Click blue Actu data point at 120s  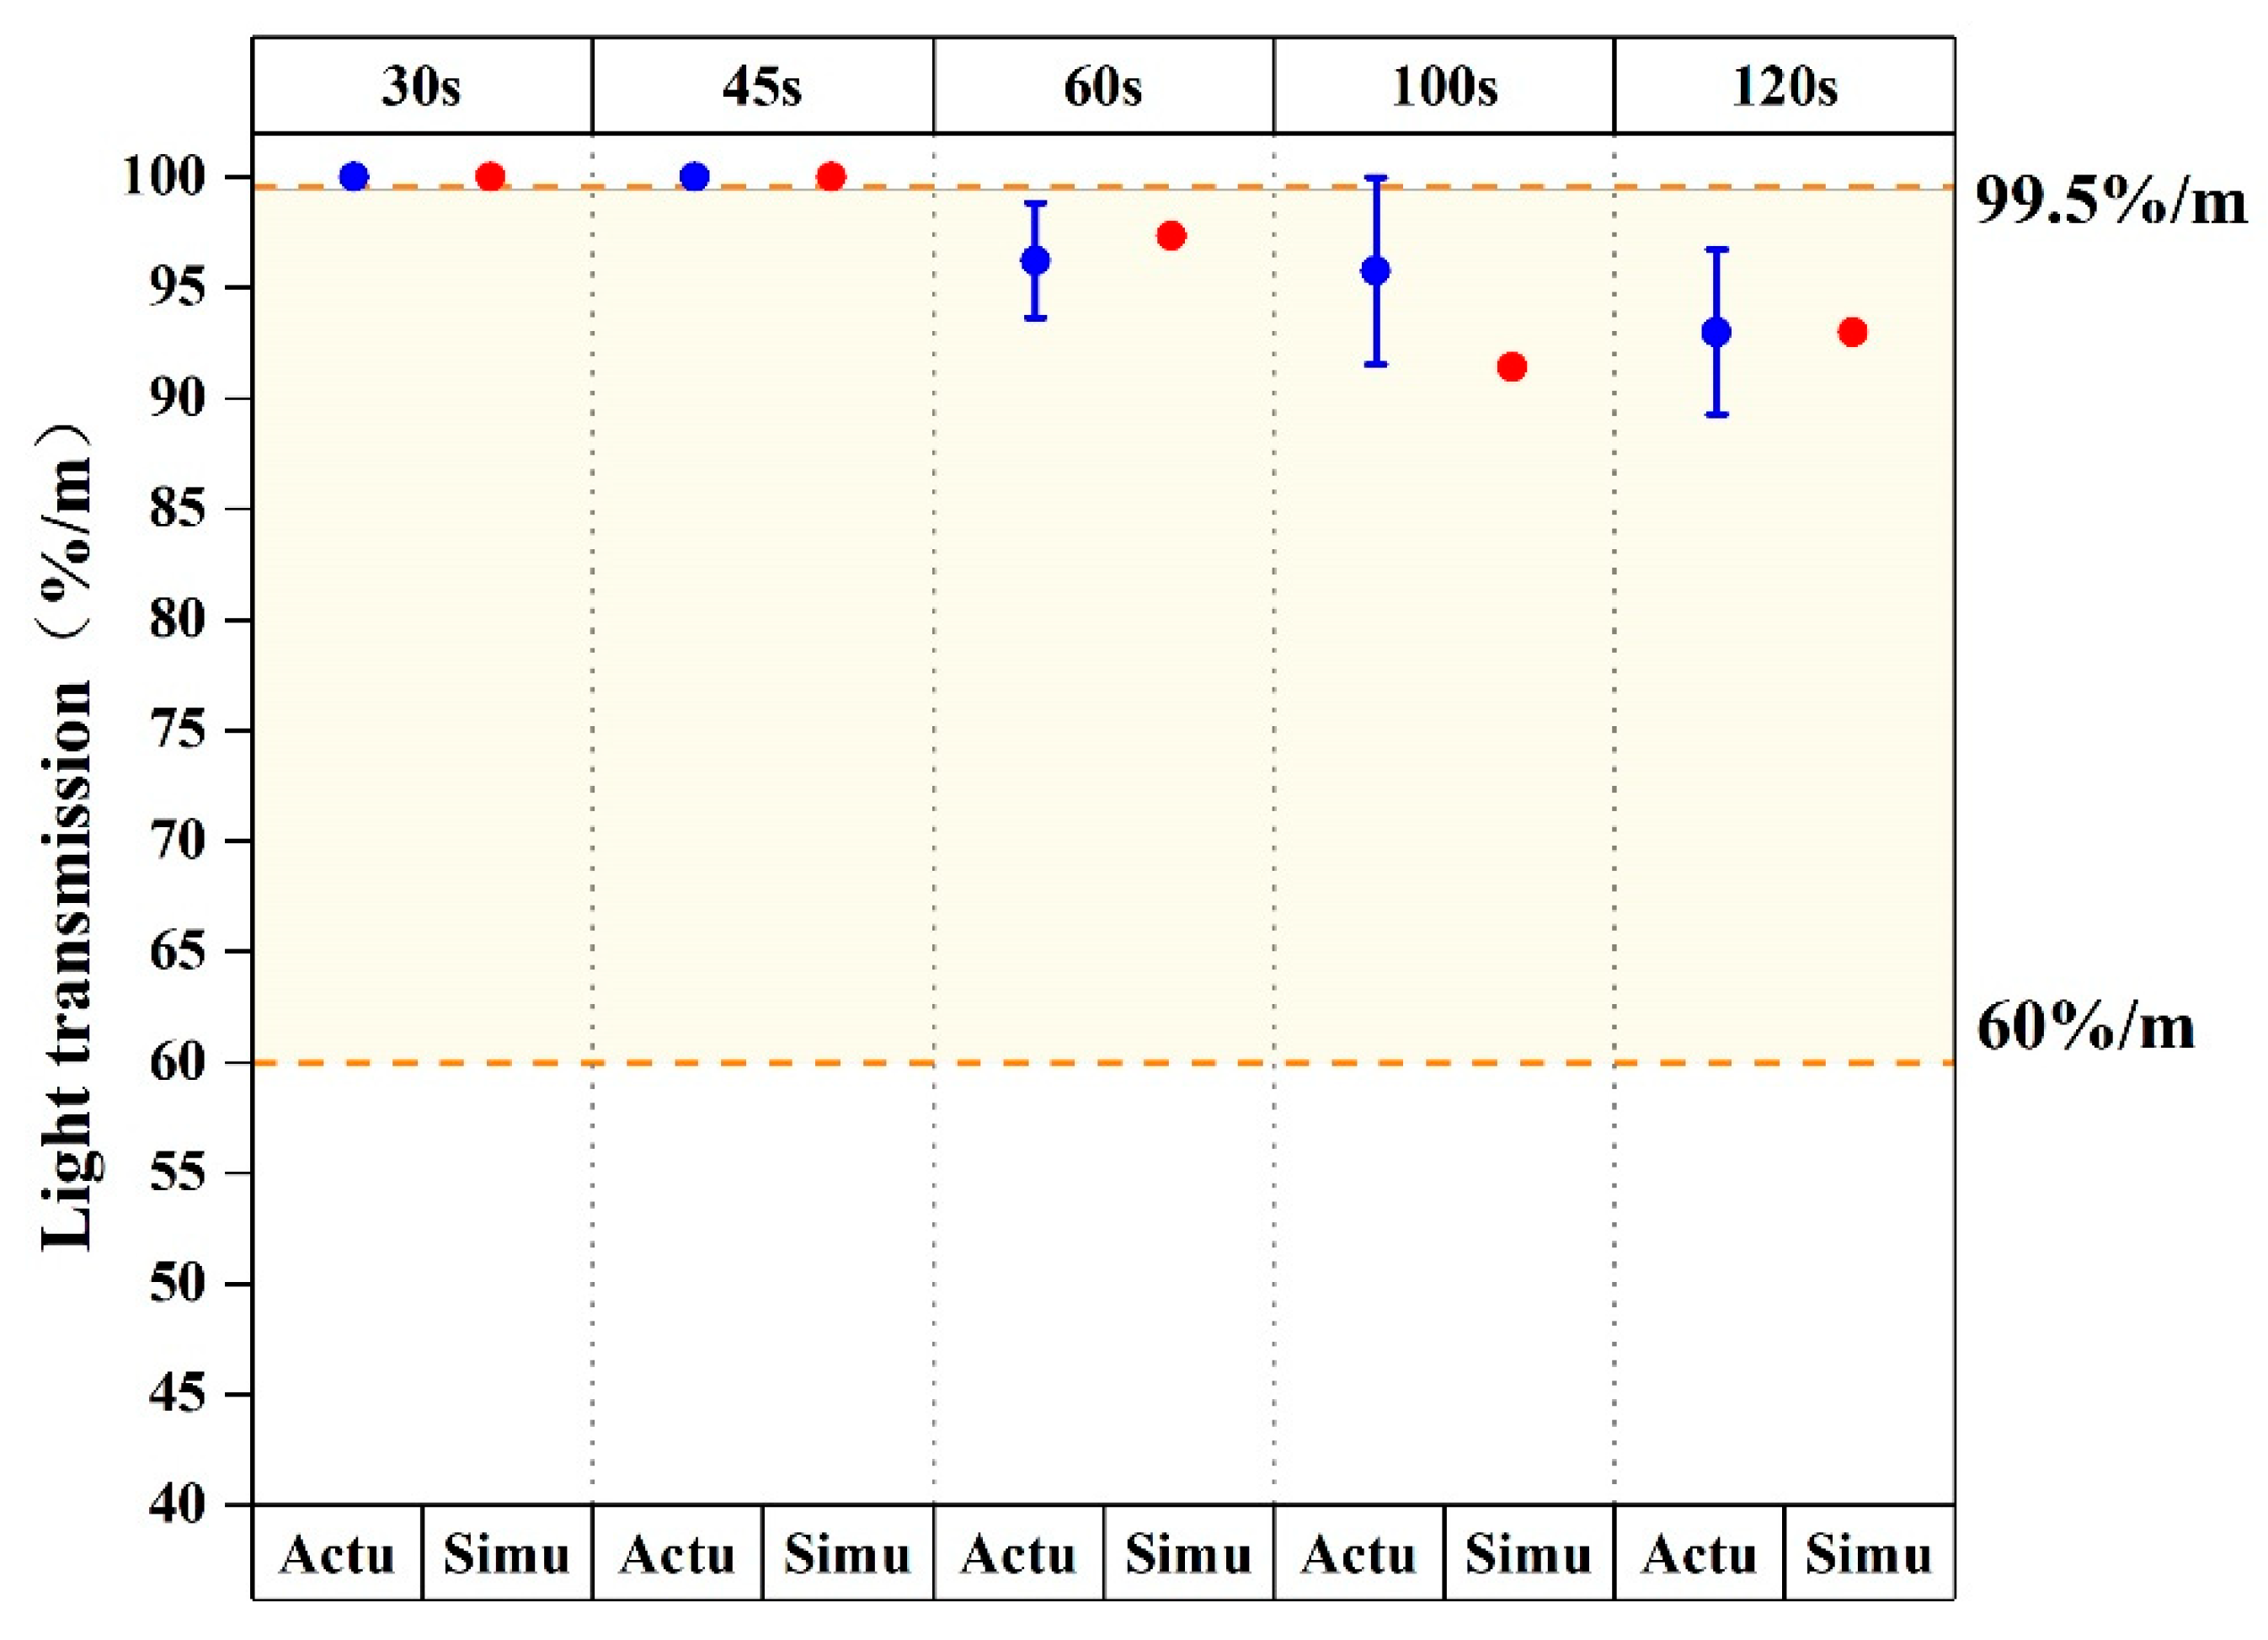pyautogui.click(x=1716, y=332)
